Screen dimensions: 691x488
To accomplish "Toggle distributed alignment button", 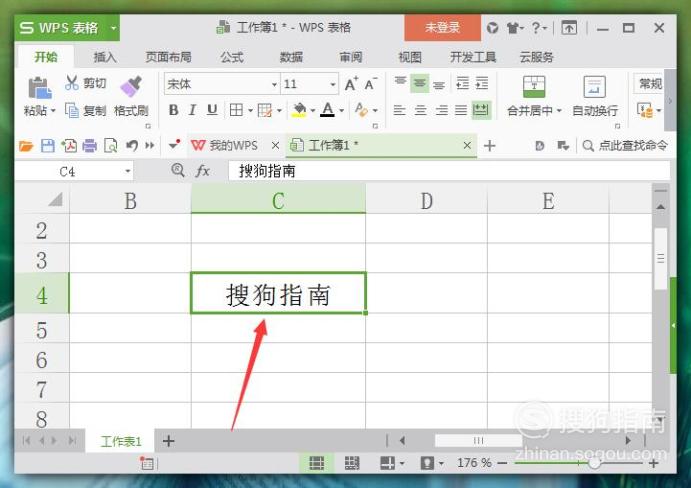I will [x=481, y=110].
